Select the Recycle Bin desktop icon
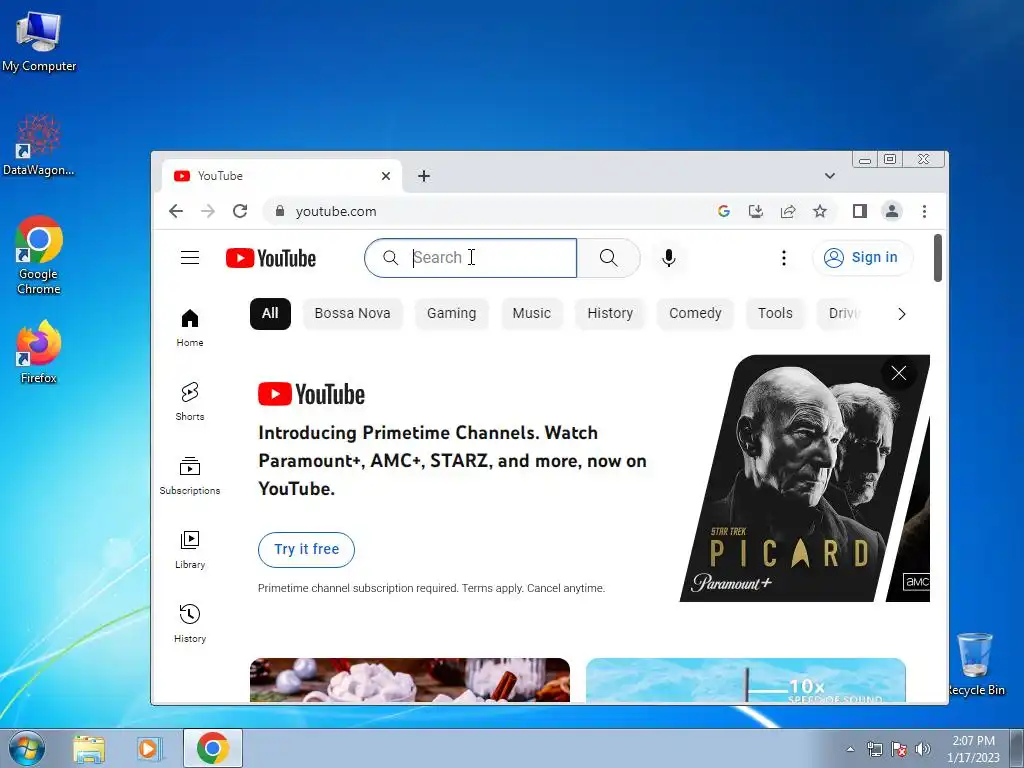 tap(974, 664)
